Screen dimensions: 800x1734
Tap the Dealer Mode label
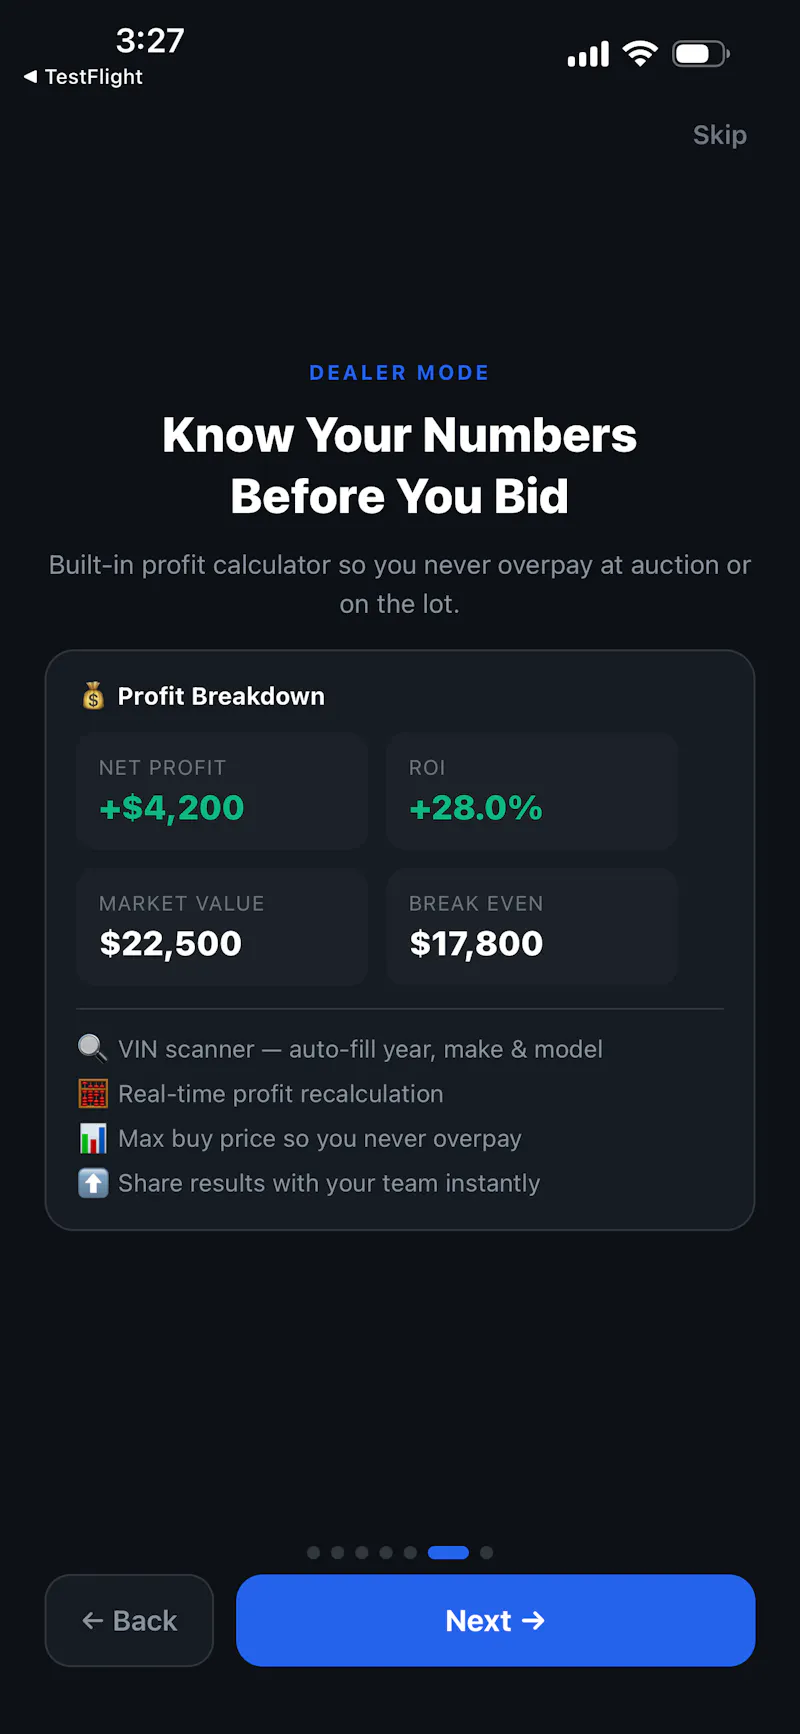(x=400, y=373)
